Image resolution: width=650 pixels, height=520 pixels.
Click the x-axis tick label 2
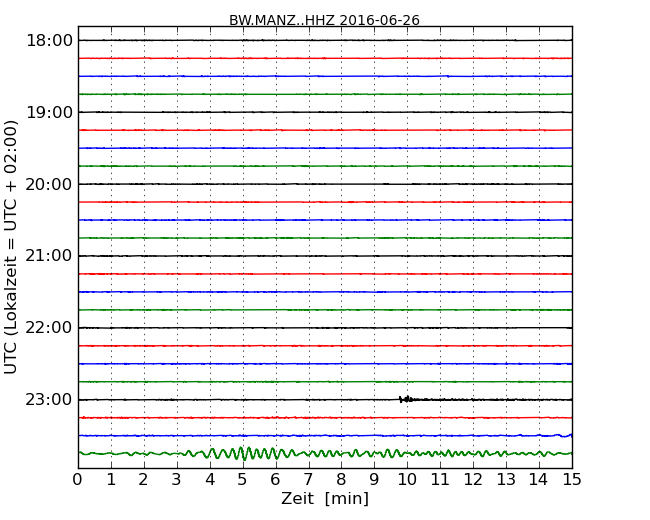(x=143, y=480)
